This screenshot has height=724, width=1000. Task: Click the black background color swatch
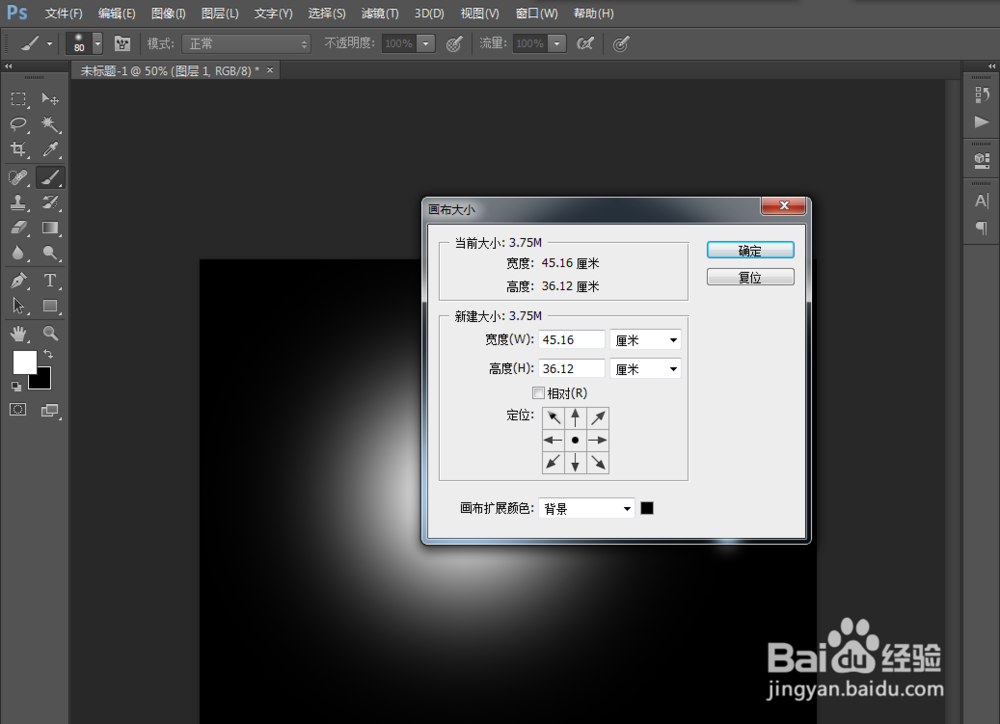point(43,381)
